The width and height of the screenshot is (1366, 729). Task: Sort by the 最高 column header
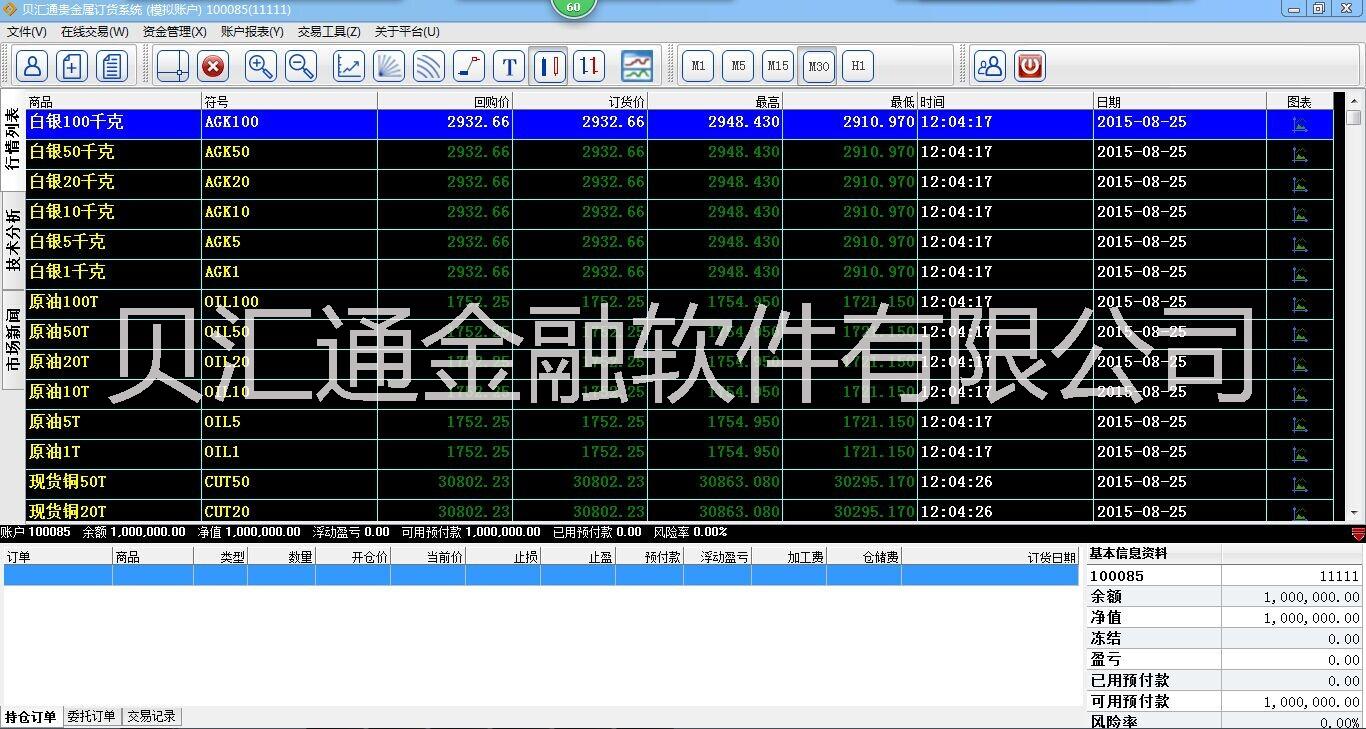tap(714, 101)
